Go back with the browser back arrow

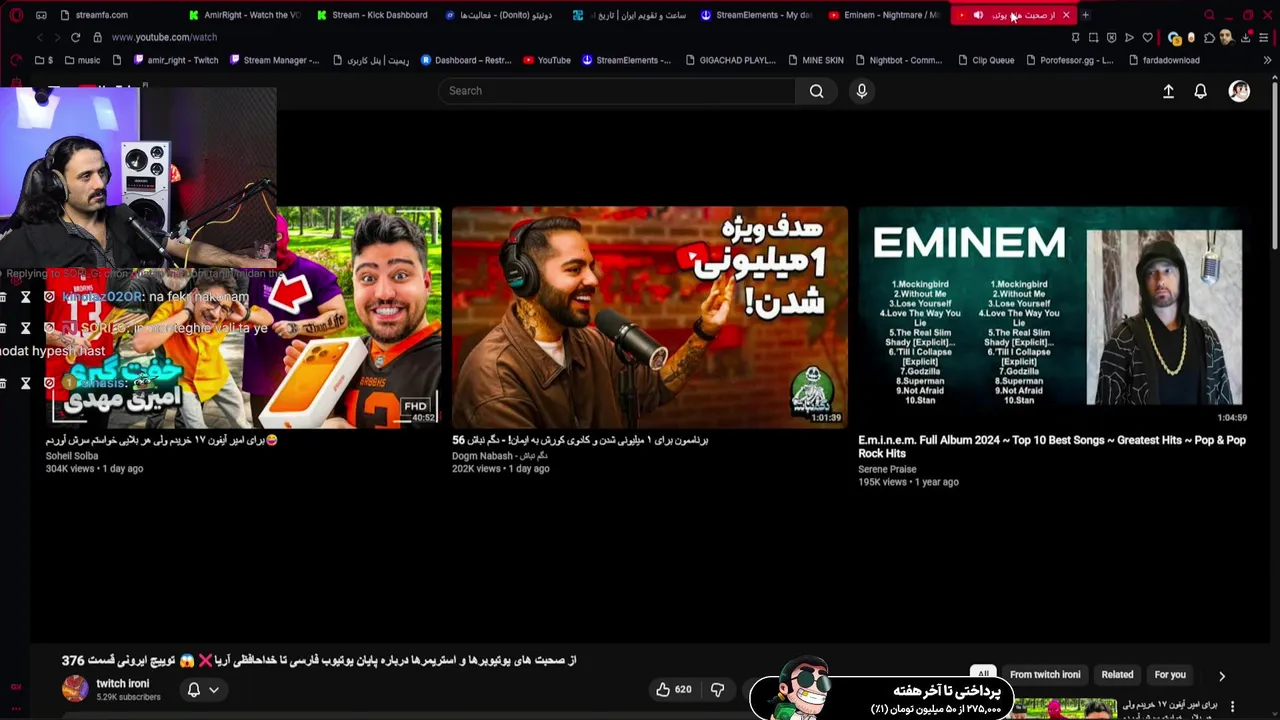40,37
